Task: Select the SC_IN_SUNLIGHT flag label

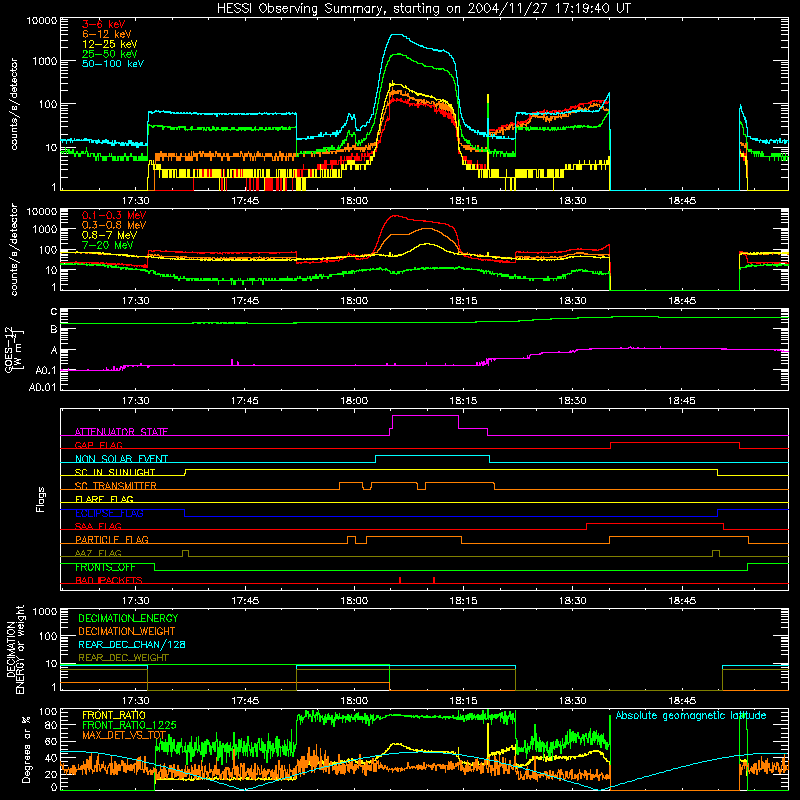Action: 115,472
